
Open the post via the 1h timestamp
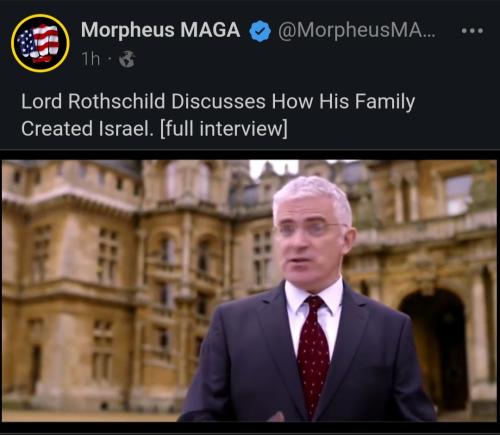point(91,59)
